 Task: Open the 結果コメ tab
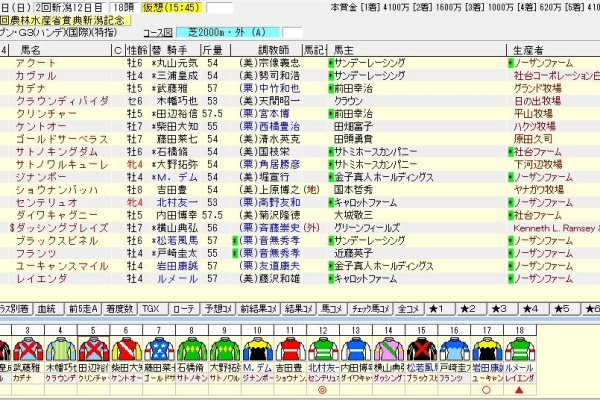(299, 309)
